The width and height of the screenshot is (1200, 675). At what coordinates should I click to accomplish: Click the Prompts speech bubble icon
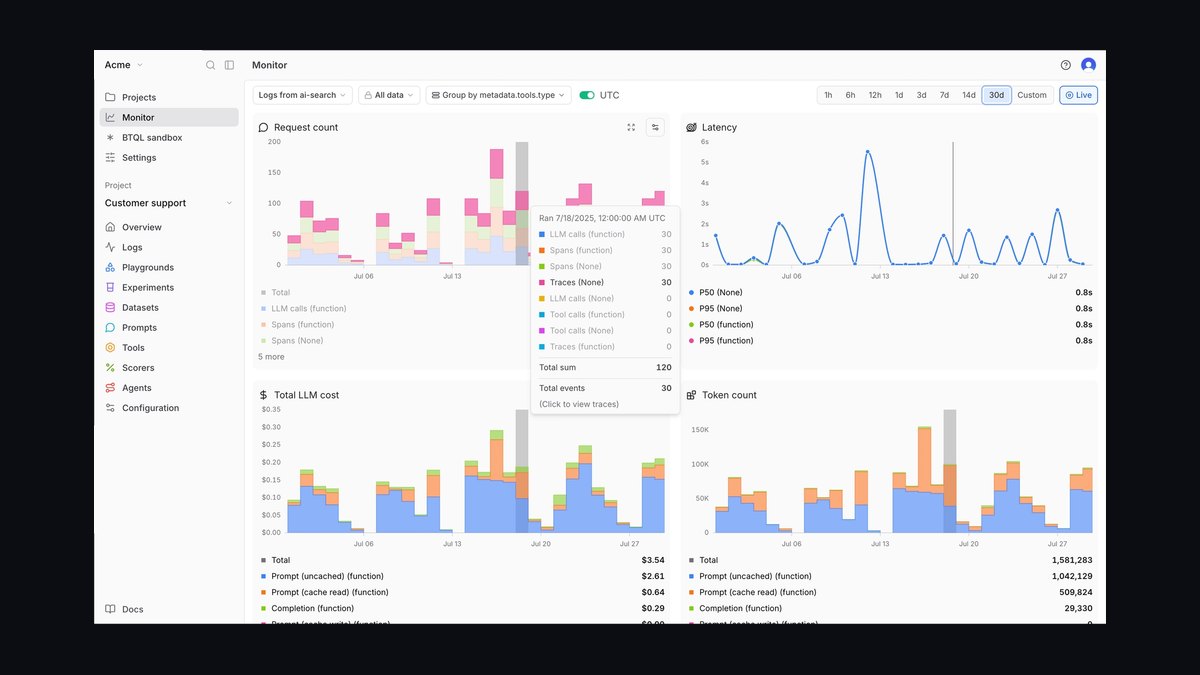click(x=111, y=327)
